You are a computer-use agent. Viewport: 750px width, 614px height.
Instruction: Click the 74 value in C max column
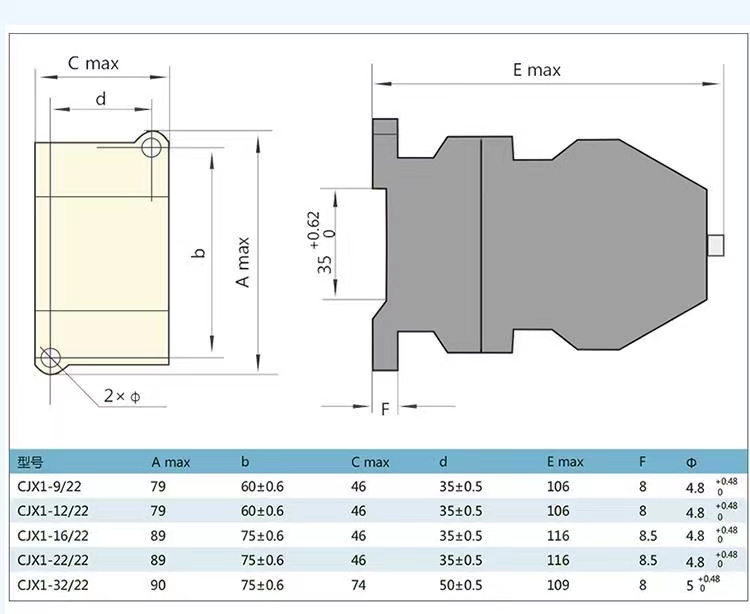pos(360,584)
